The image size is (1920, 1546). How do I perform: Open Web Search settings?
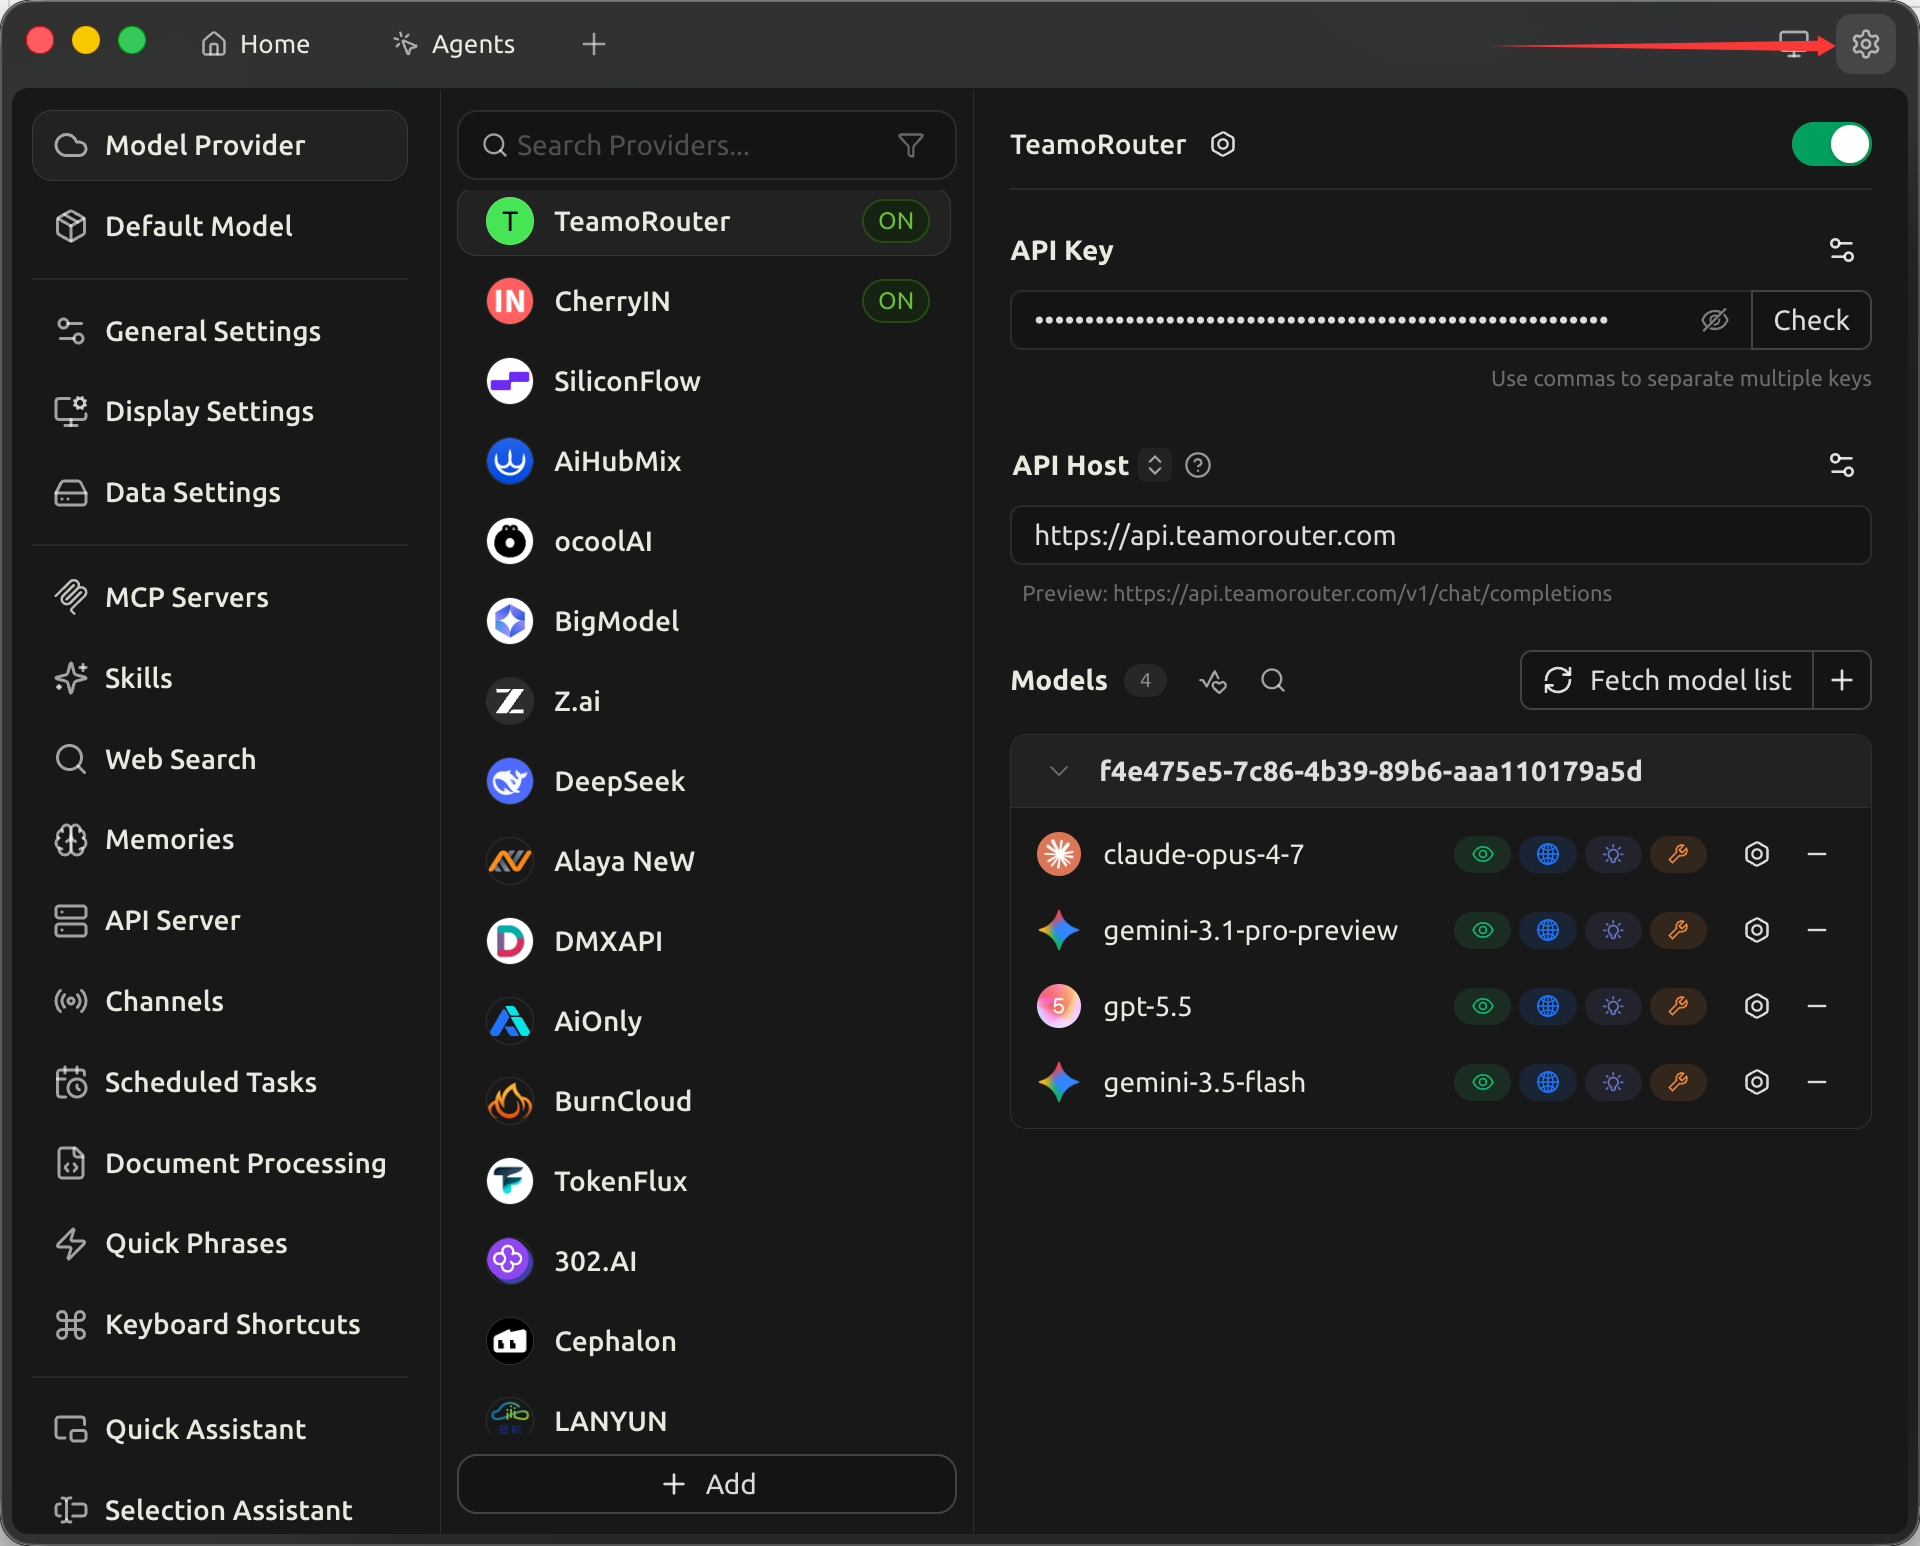(x=220, y=759)
